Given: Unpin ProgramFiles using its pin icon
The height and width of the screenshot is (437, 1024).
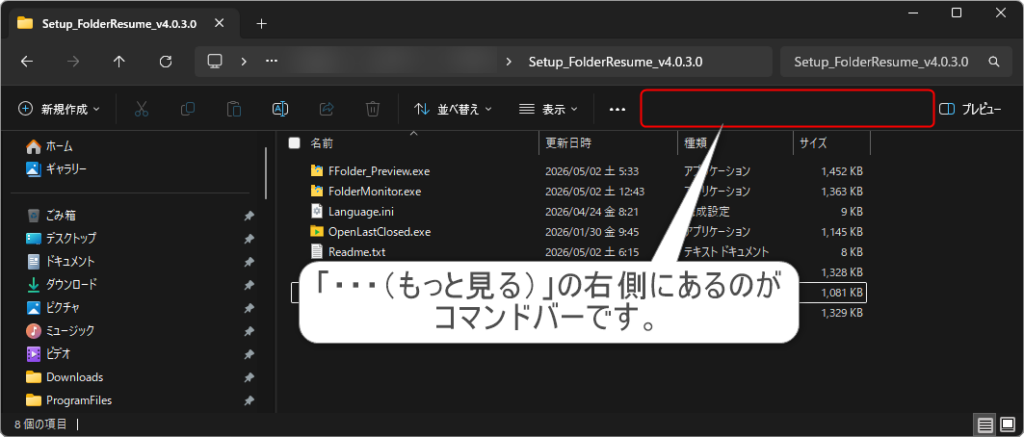Looking at the screenshot, I should [249, 400].
